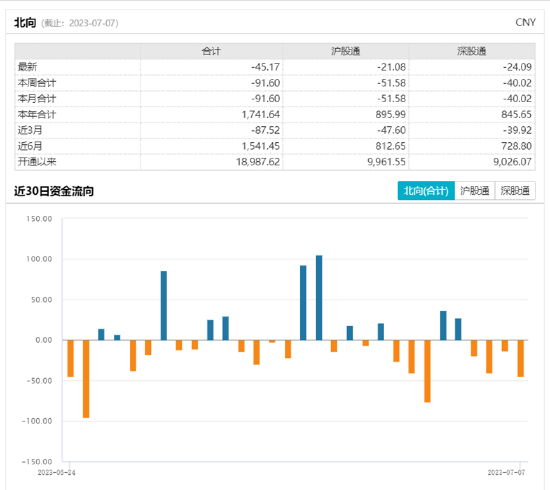Select the 本年合计 row label

[x=37, y=114]
